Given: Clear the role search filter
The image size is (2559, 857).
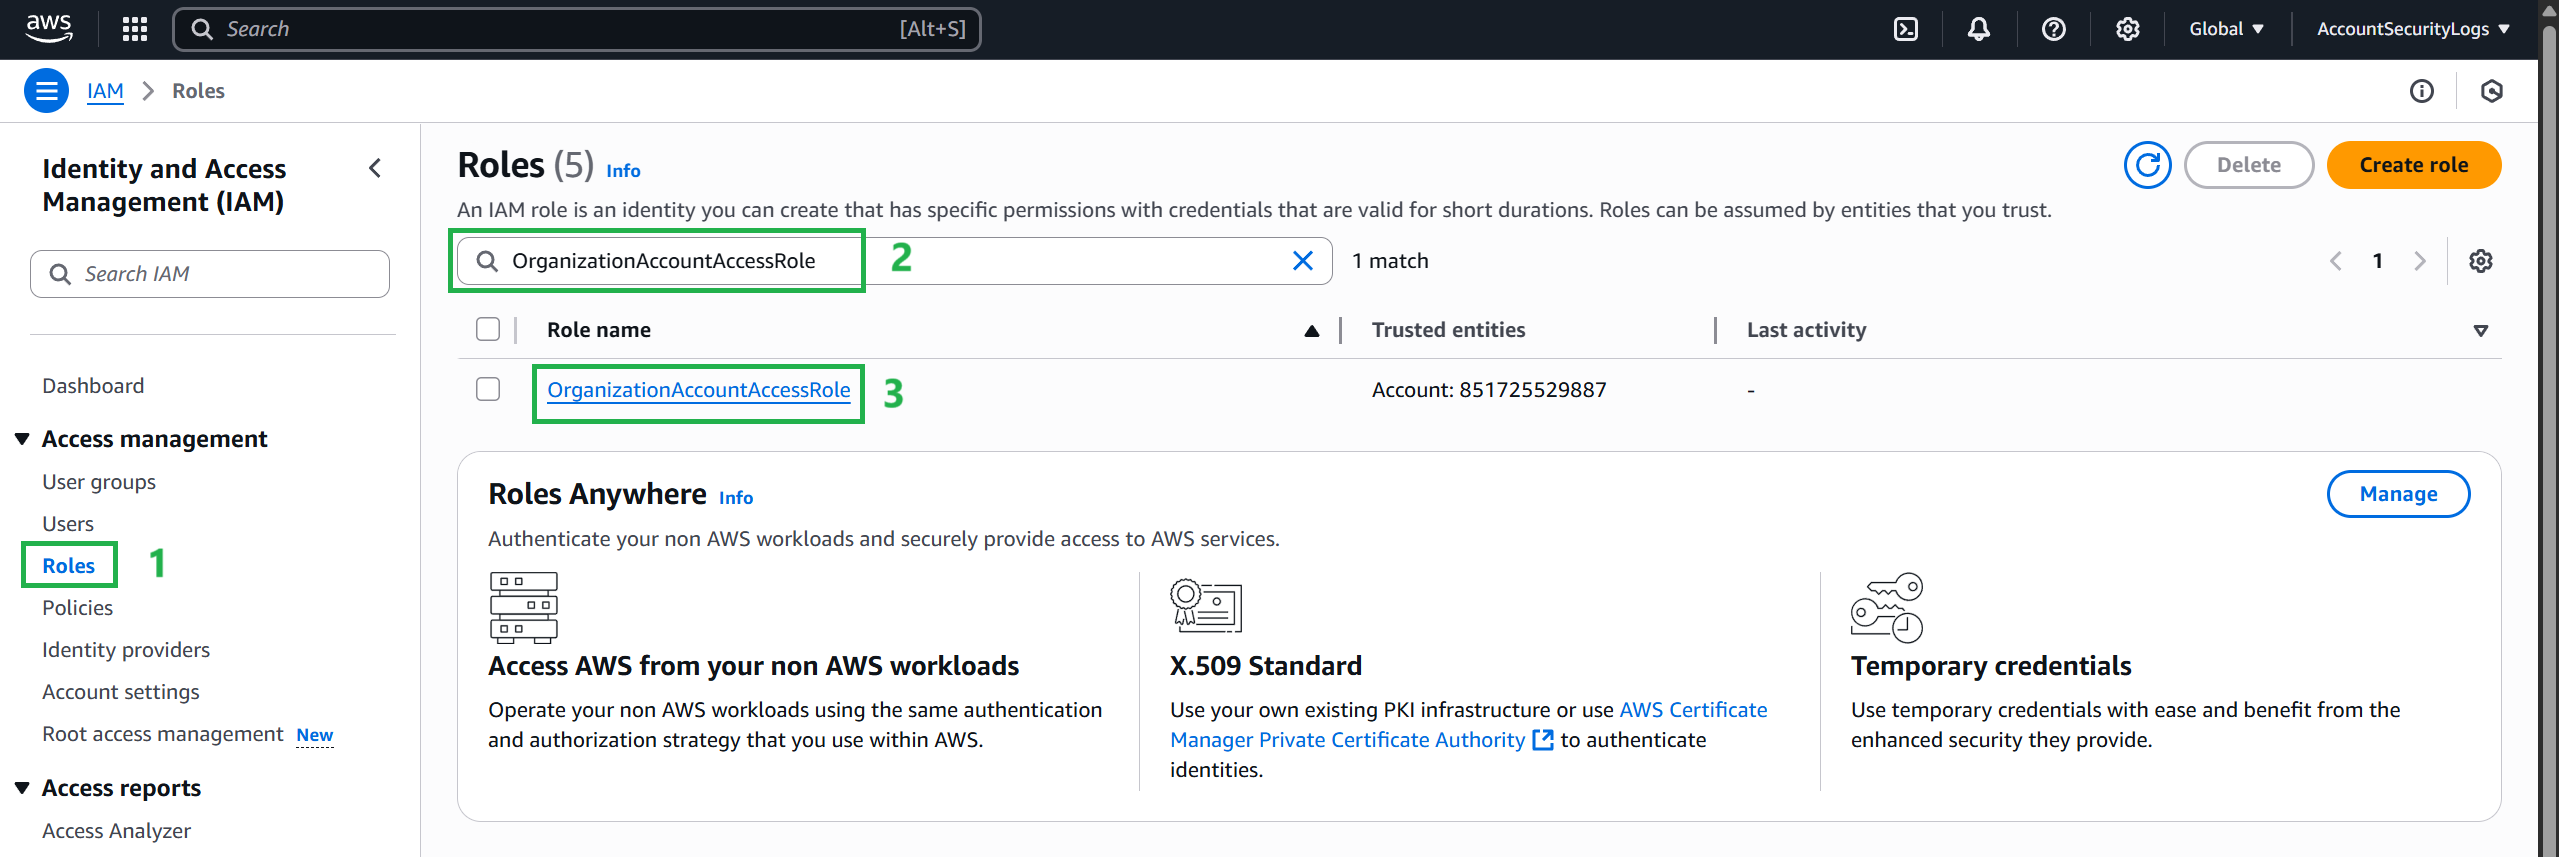Looking at the screenshot, I should (x=1302, y=261).
